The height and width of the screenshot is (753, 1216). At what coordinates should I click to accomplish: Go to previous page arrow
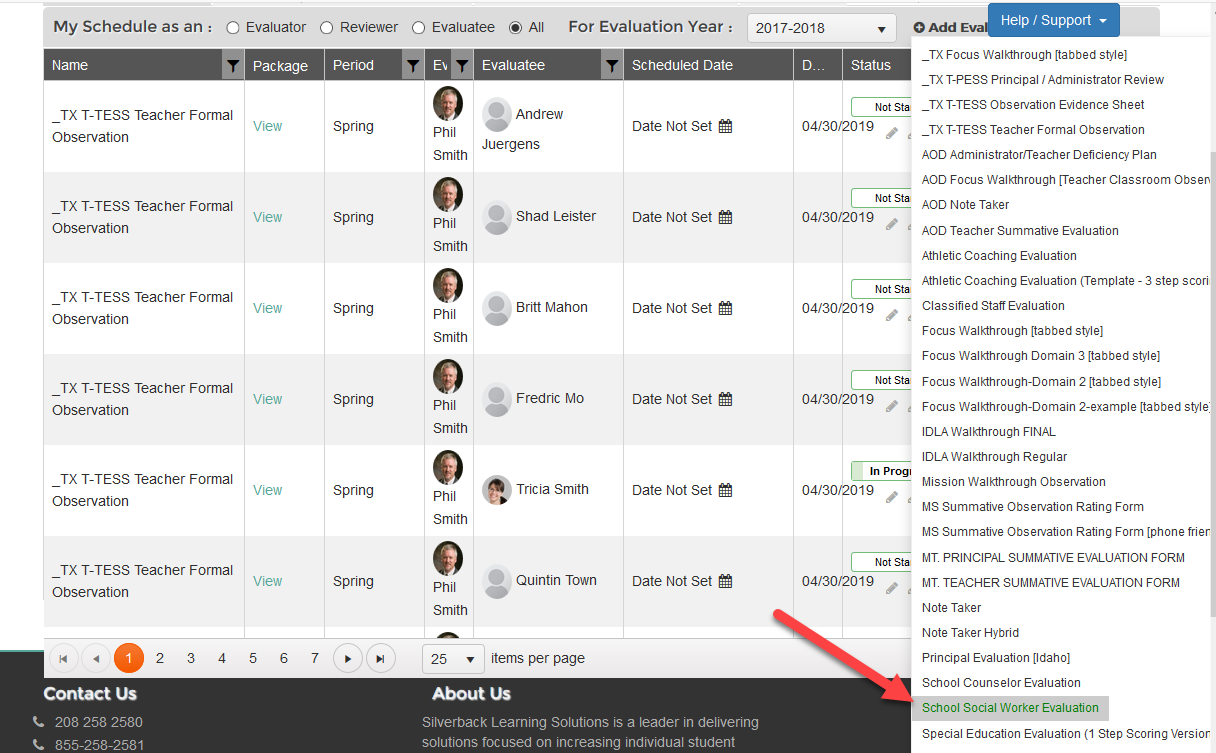(96, 658)
